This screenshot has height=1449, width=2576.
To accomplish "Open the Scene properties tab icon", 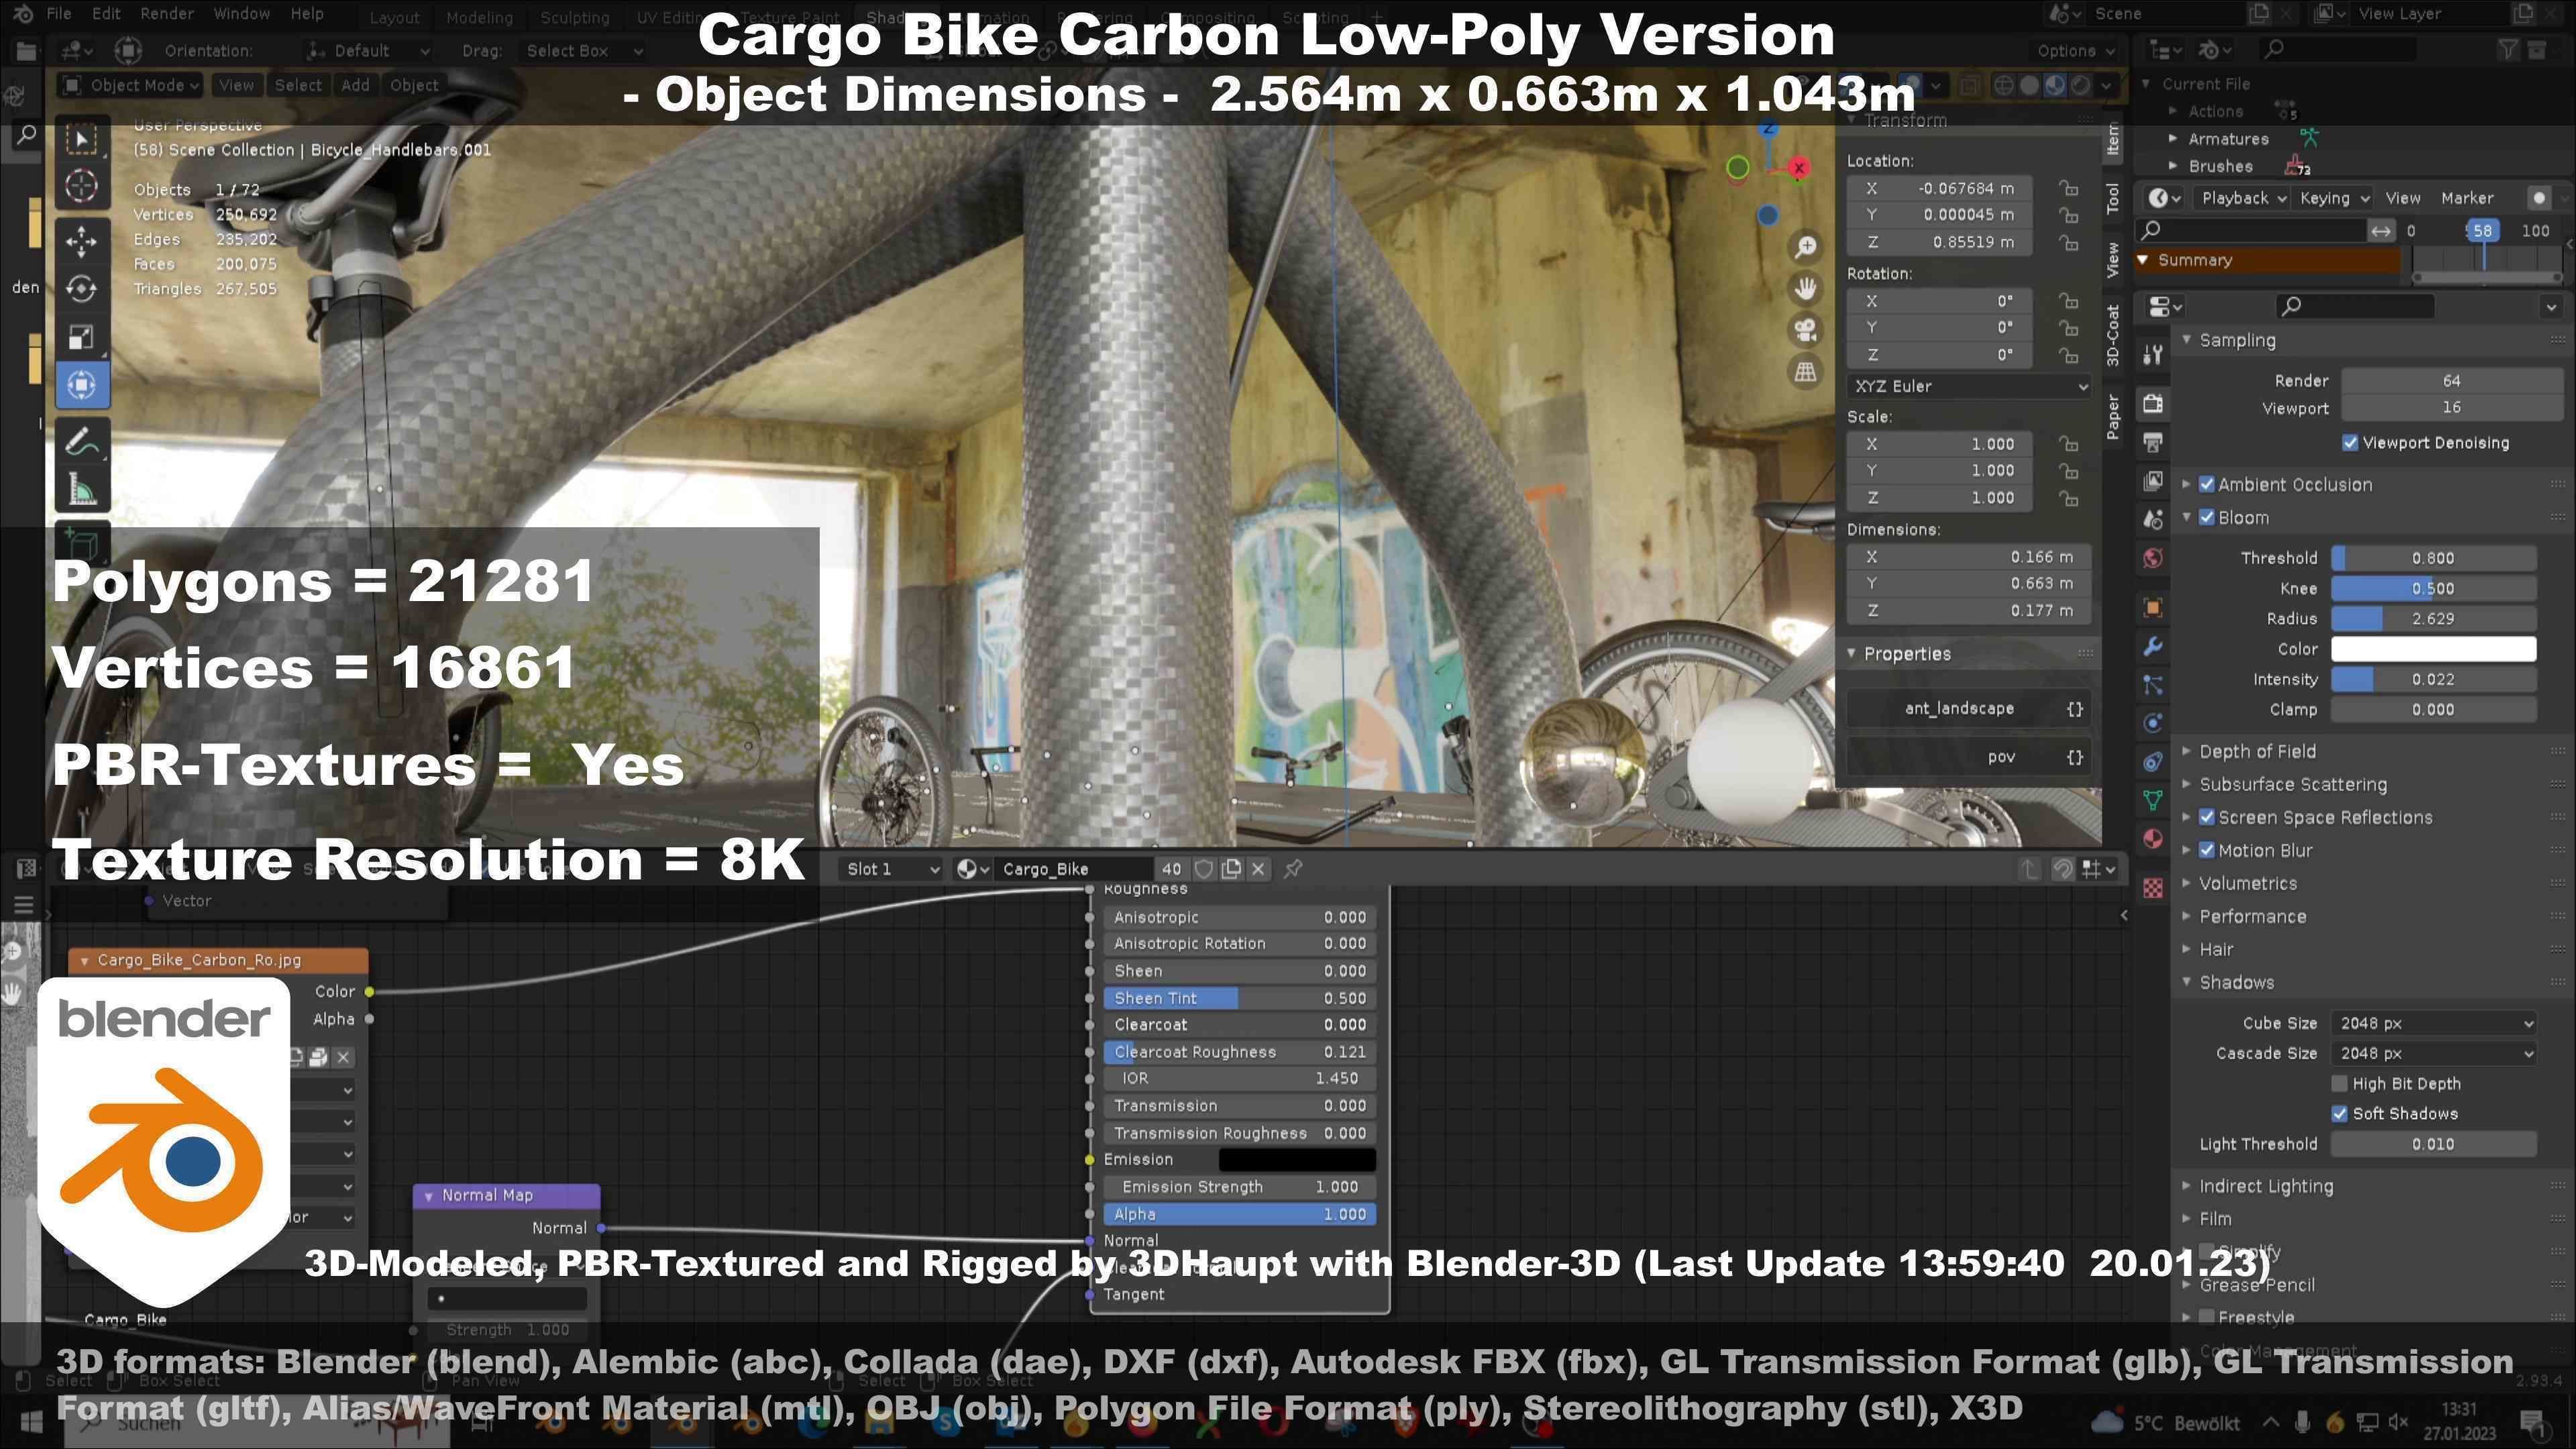I will tap(2153, 520).
